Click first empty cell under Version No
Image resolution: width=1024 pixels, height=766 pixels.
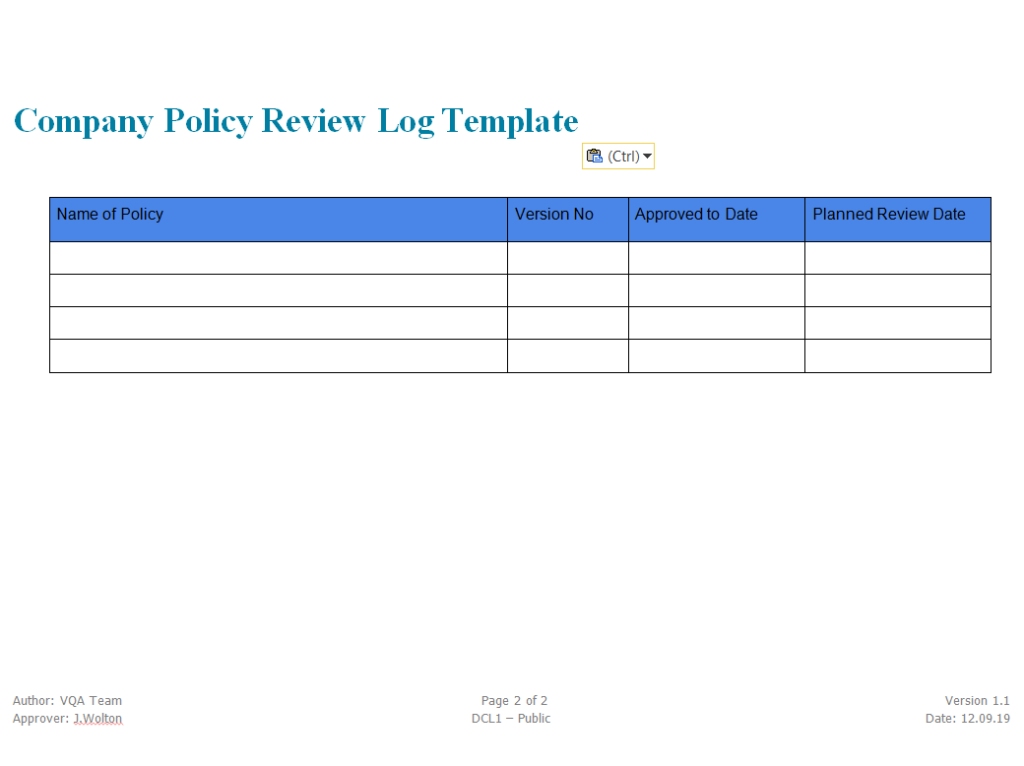pos(567,258)
